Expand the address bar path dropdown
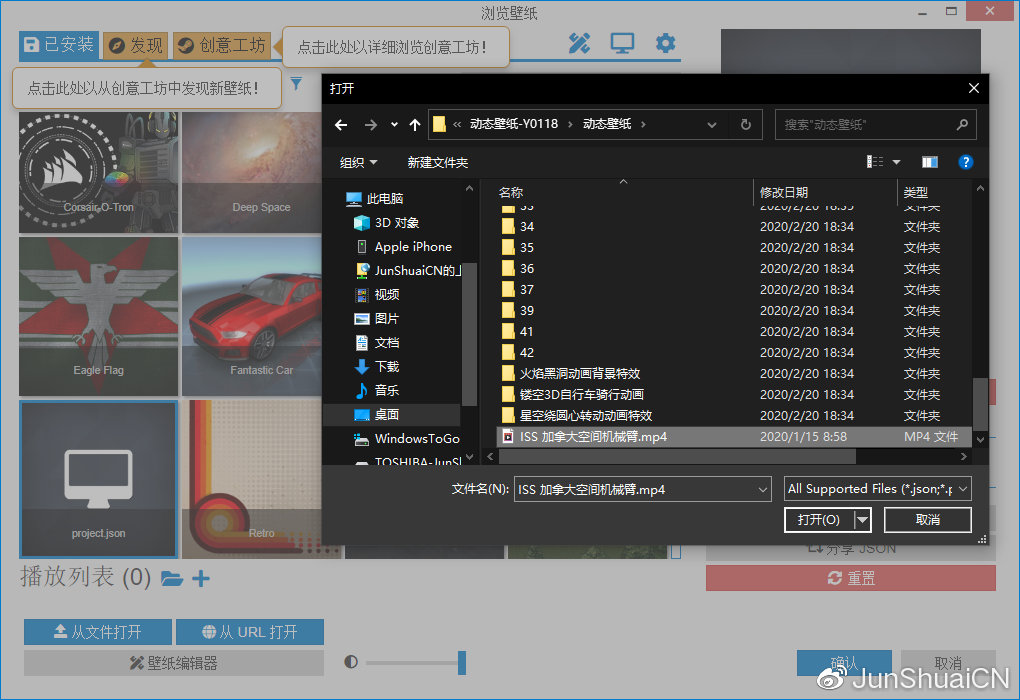 712,125
